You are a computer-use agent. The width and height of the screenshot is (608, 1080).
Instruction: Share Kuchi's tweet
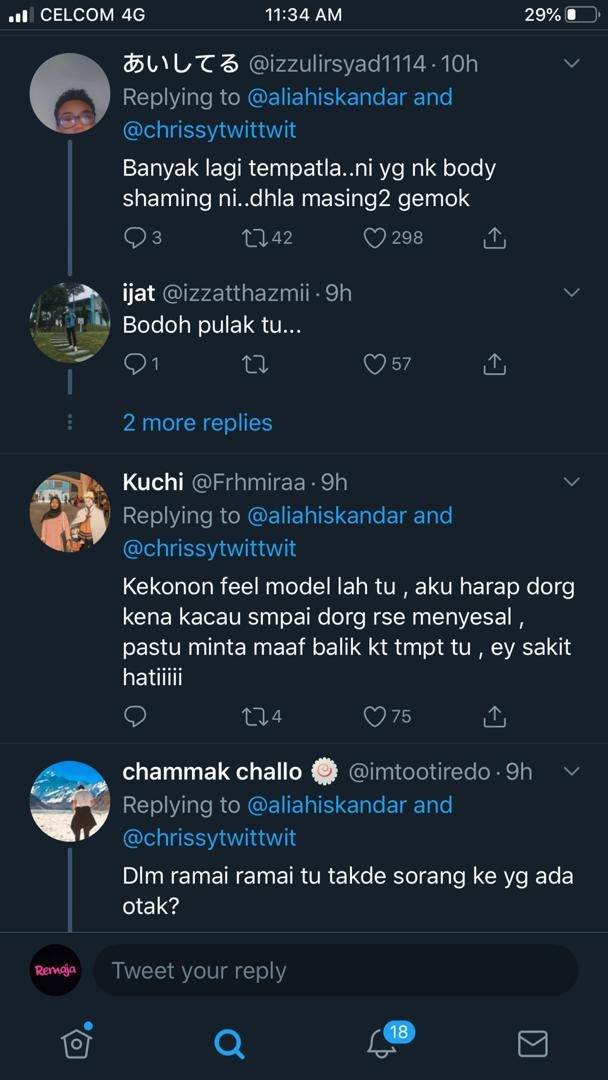pyautogui.click(x=494, y=716)
